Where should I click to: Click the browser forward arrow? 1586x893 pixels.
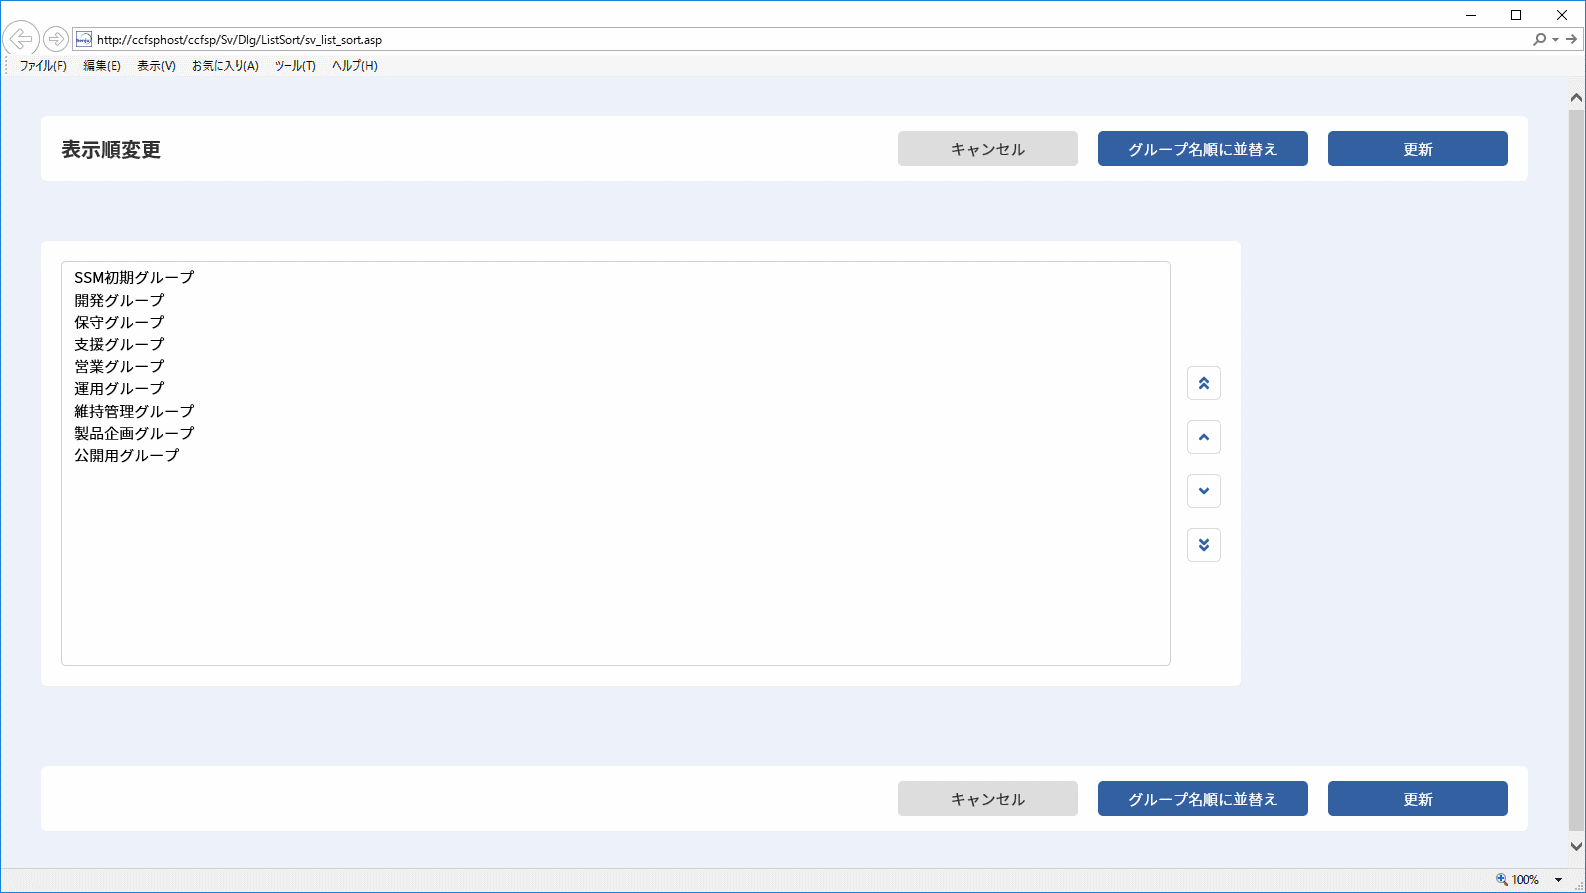tap(56, 39)
